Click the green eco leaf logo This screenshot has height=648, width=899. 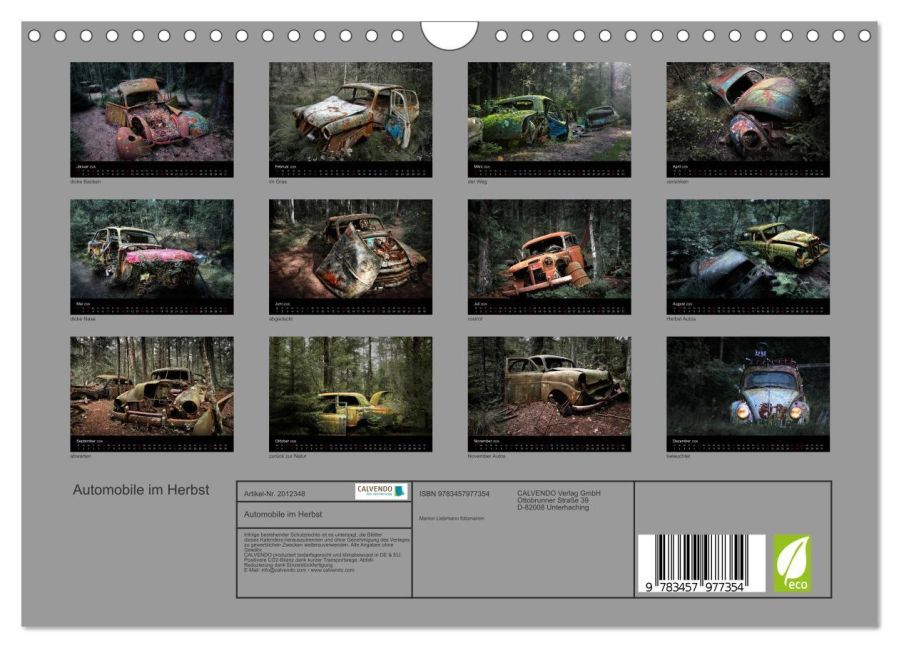coord(792,564)
